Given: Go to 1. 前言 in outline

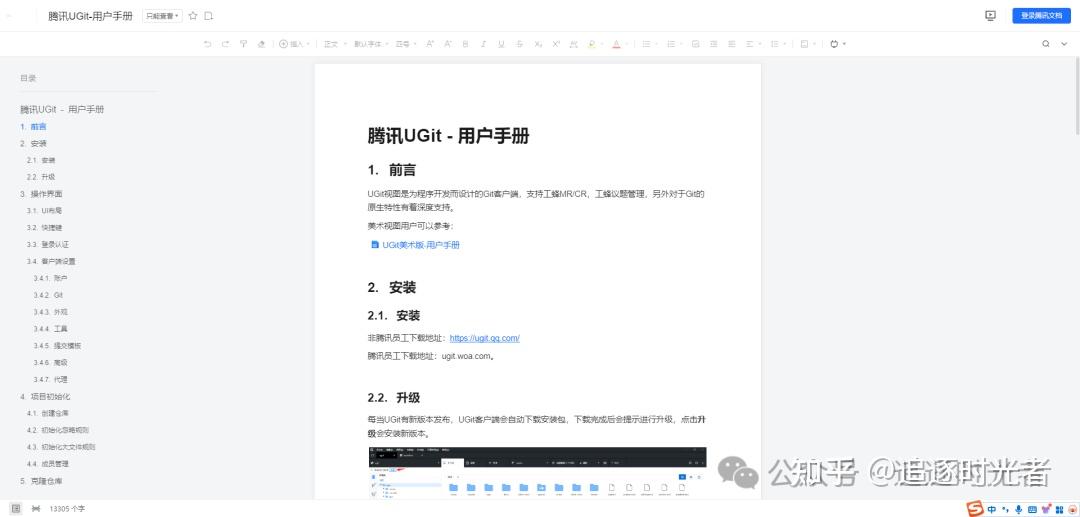Looking at the screenshot, I should pyautogui.click(x=34, y=127).
